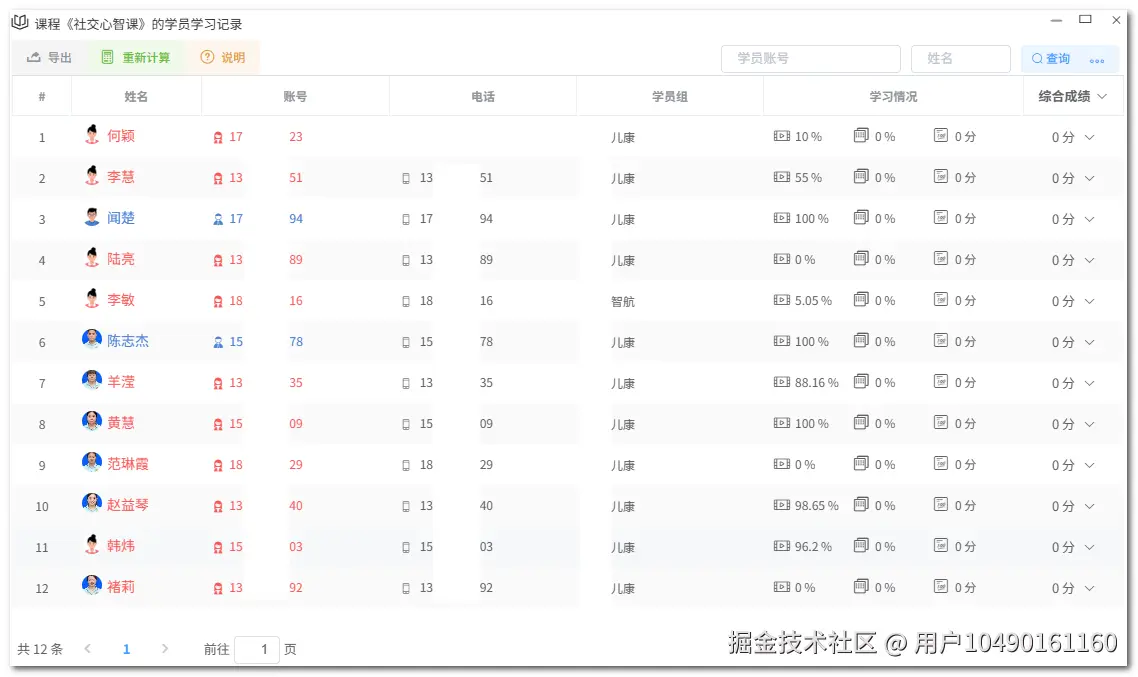Viewport: 1138px width, 677px height.
Task: Click the app logo in the title bar
Action: point(18,21)
